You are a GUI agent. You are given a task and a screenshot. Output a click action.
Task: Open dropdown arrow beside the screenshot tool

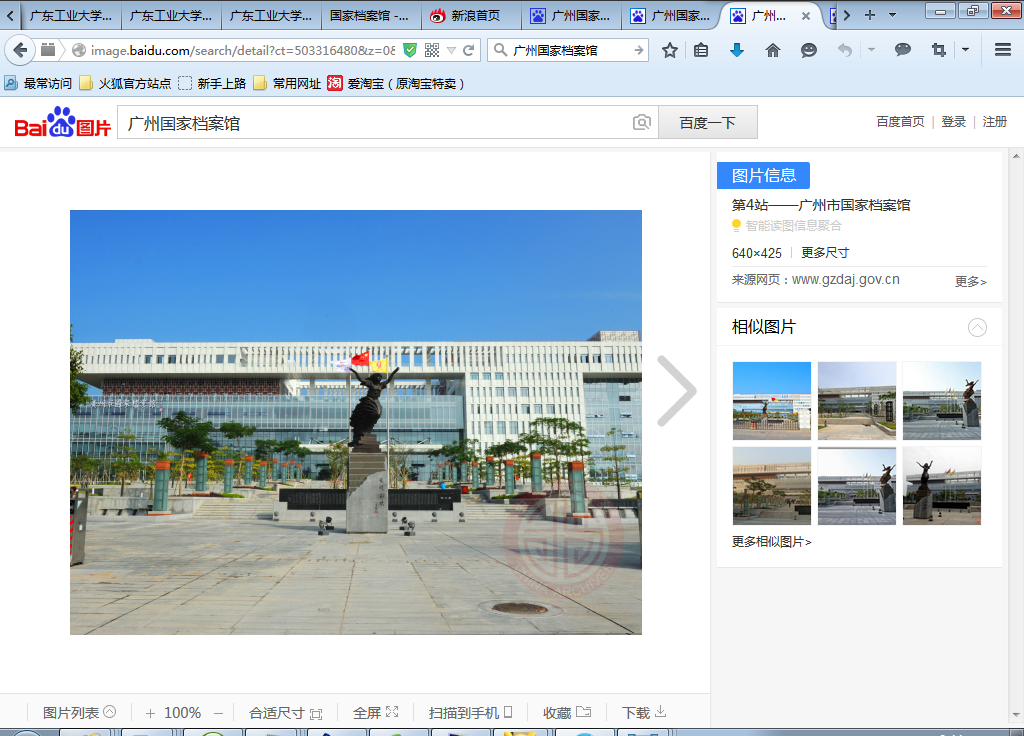[x=965, y=50]
